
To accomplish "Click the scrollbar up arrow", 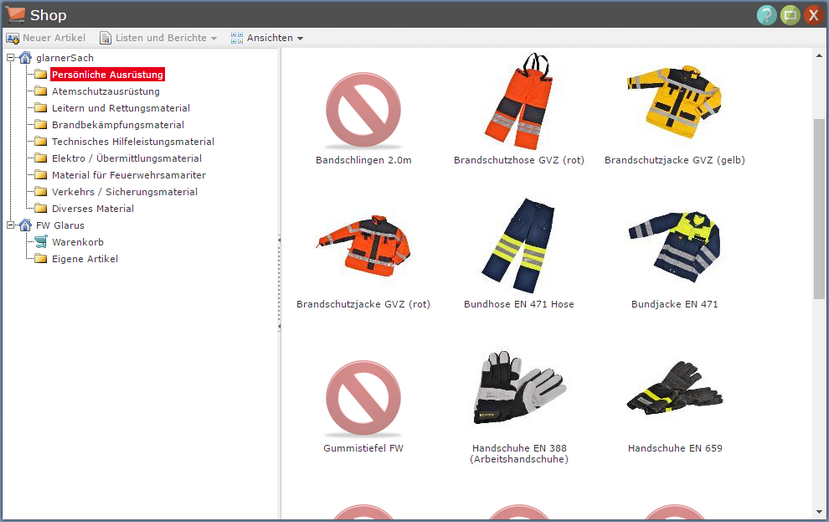I will coord(819,56).
